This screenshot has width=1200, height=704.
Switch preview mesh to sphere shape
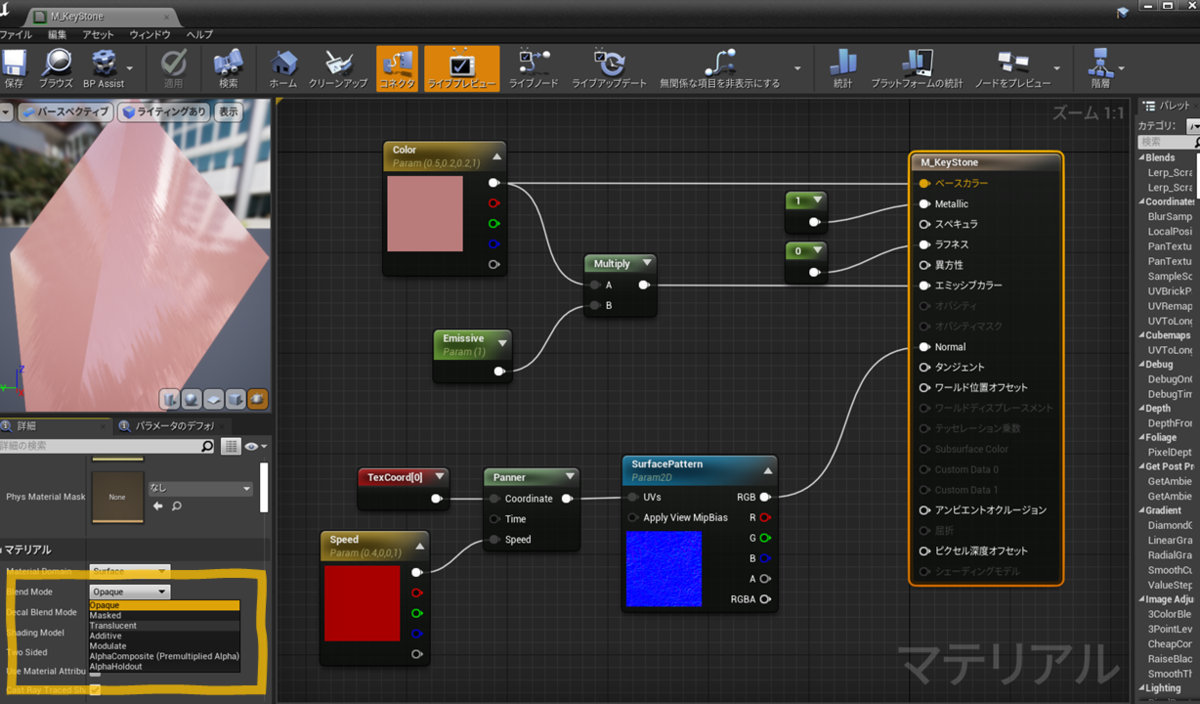[192, 399]
